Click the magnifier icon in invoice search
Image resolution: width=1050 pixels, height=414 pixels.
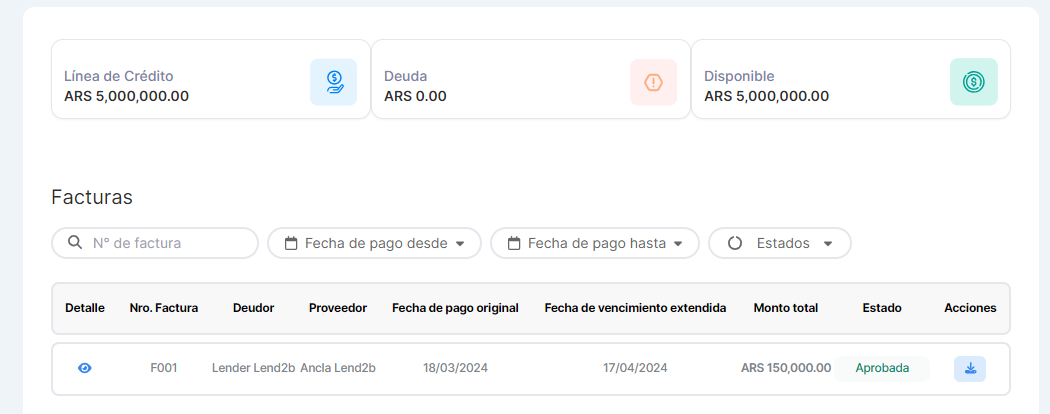(x=75, y=243)
